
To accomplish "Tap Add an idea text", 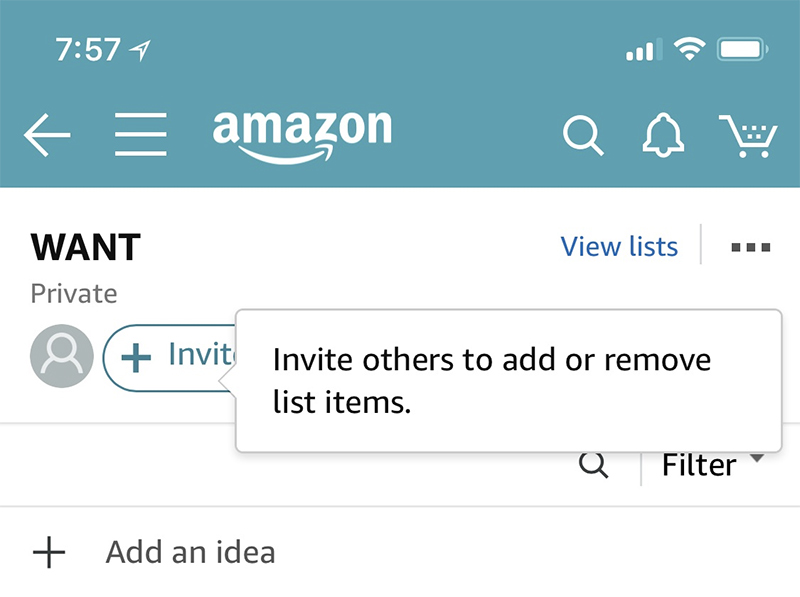I will pyautogui.click(x=190, y=552).
